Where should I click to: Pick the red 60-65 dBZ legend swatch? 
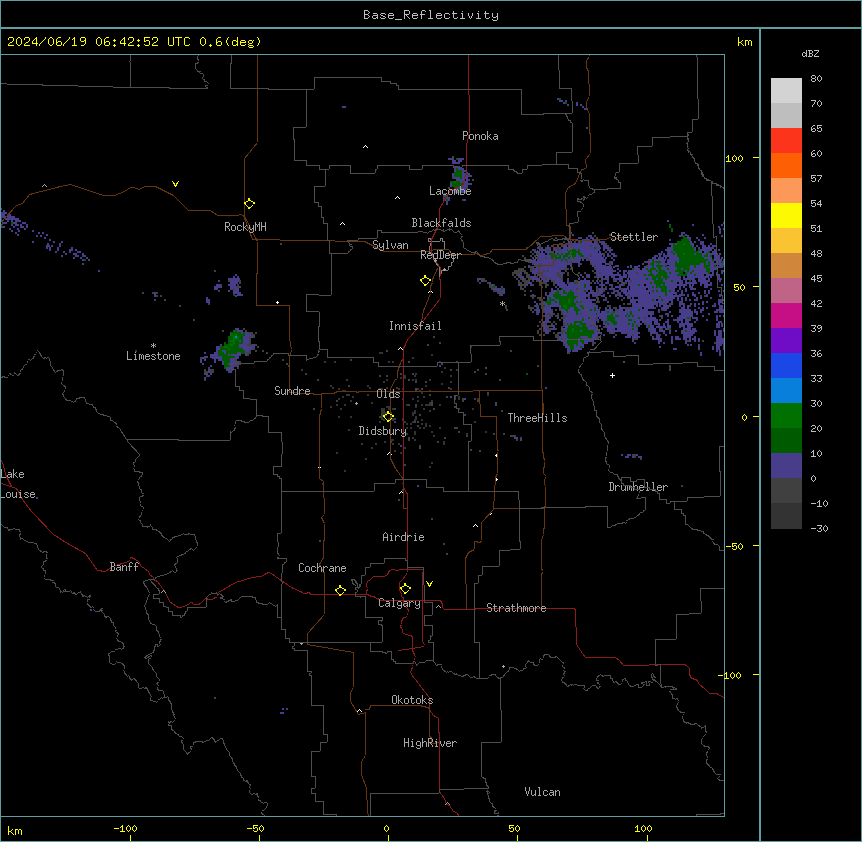pos(786,141)
